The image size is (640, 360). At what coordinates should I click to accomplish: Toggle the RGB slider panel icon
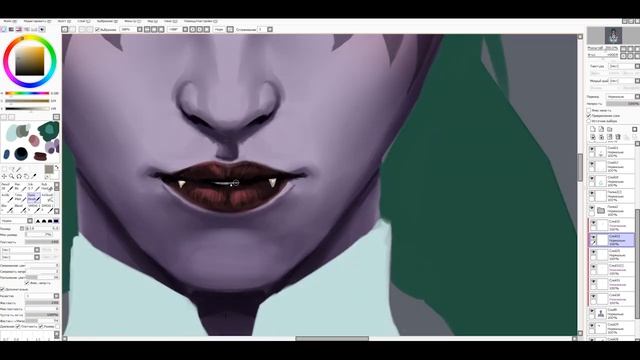tap(11, 29)
